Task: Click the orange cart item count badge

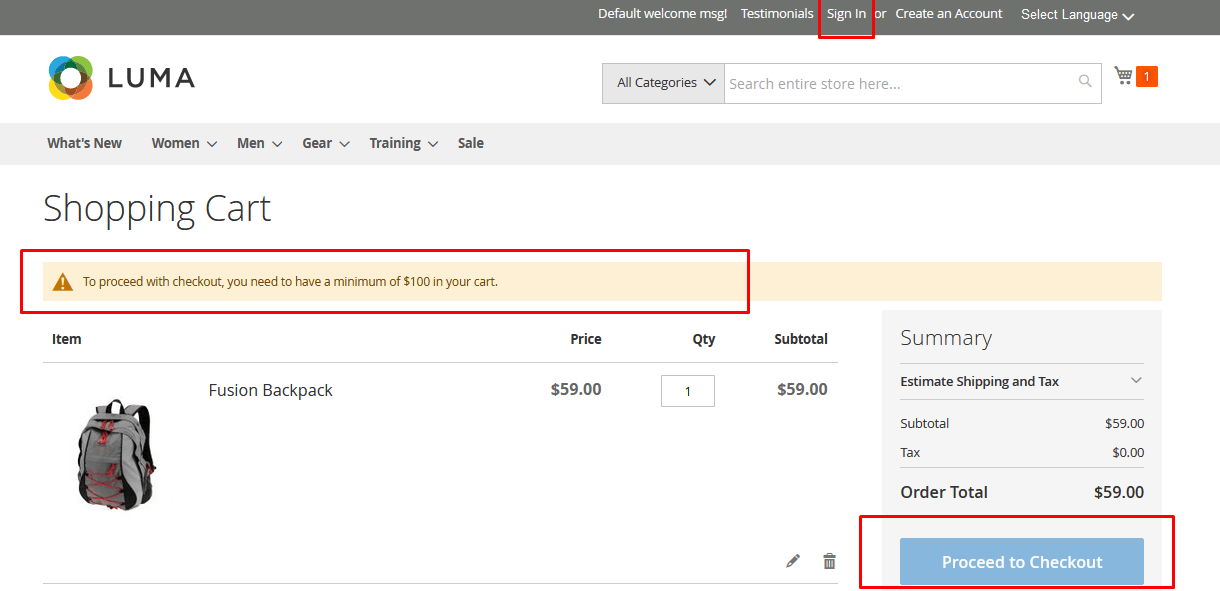Action: point(1148,75)
